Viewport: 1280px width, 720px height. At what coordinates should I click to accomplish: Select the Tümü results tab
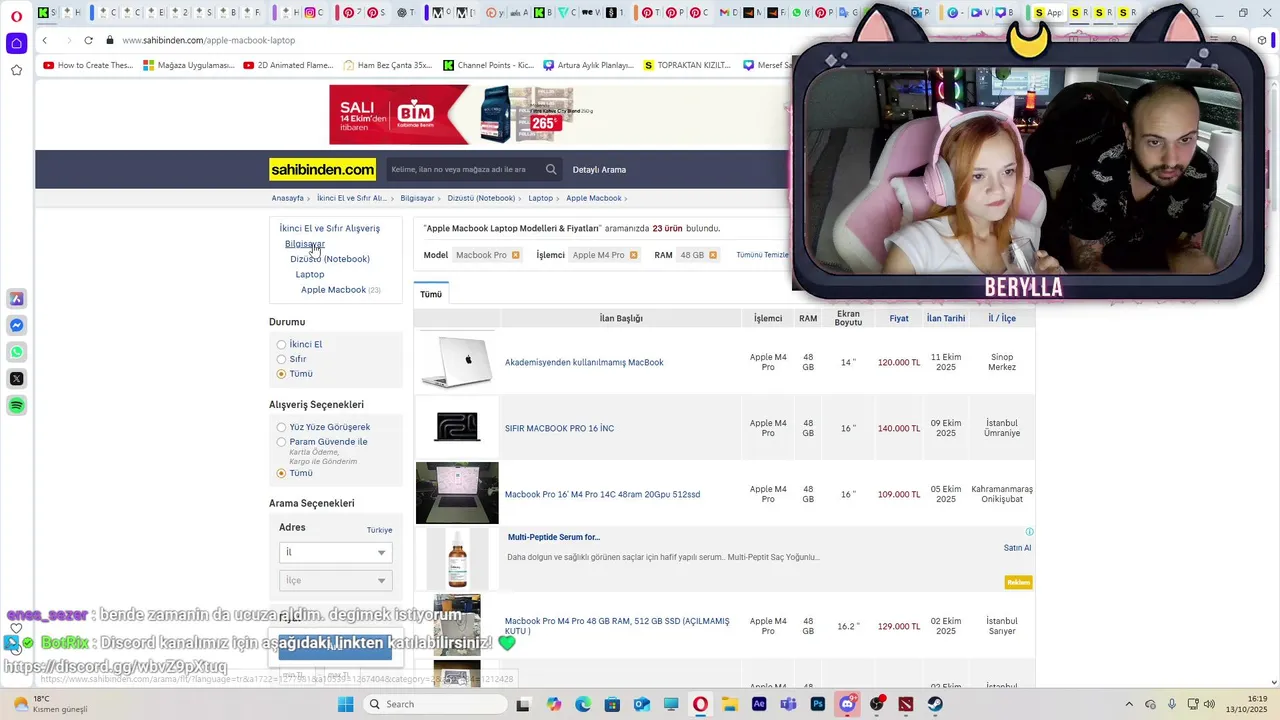pyautogui.click(x=431, y=294)
